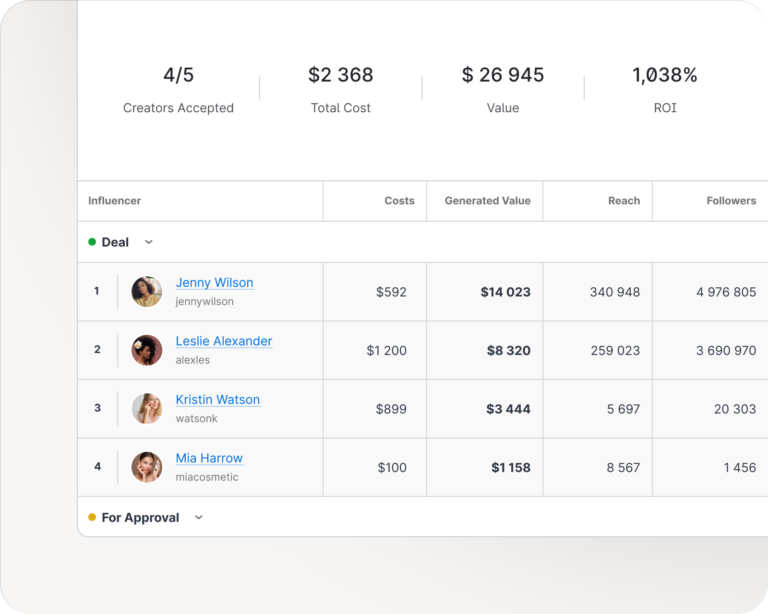Click the watsonk handle text

click(x=196, y=419)
